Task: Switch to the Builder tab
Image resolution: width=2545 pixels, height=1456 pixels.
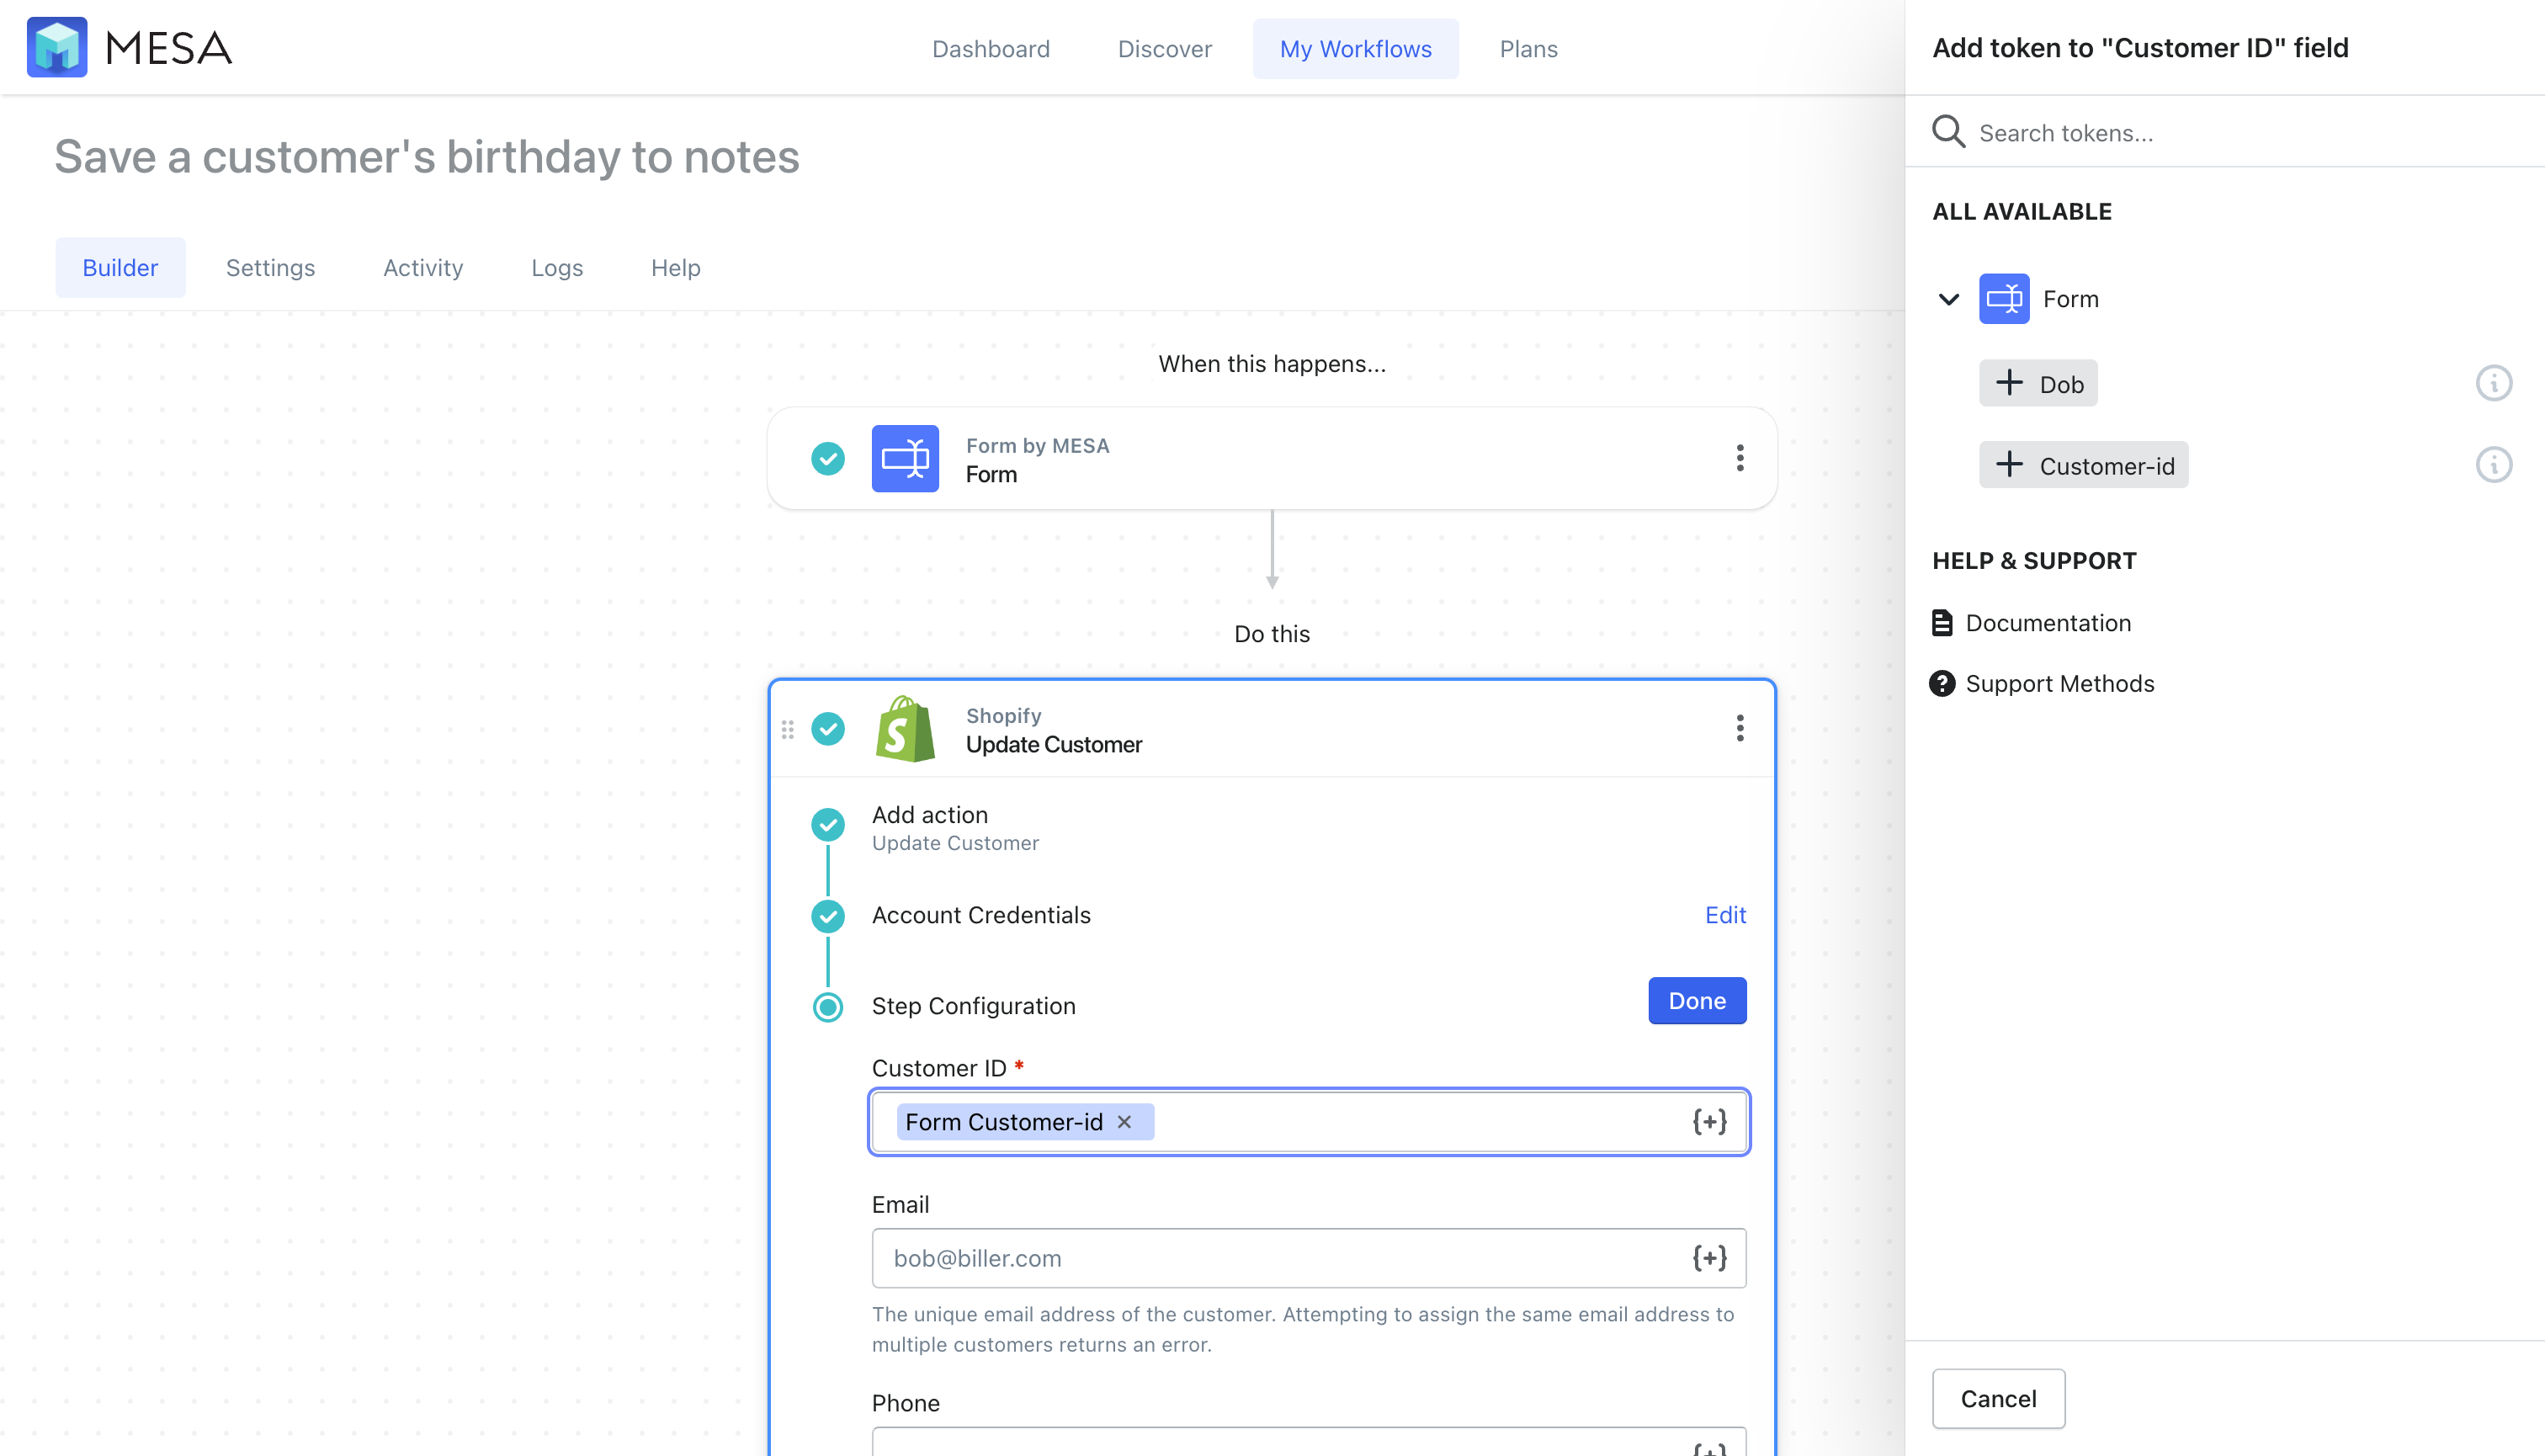Action: coord(120,268)
